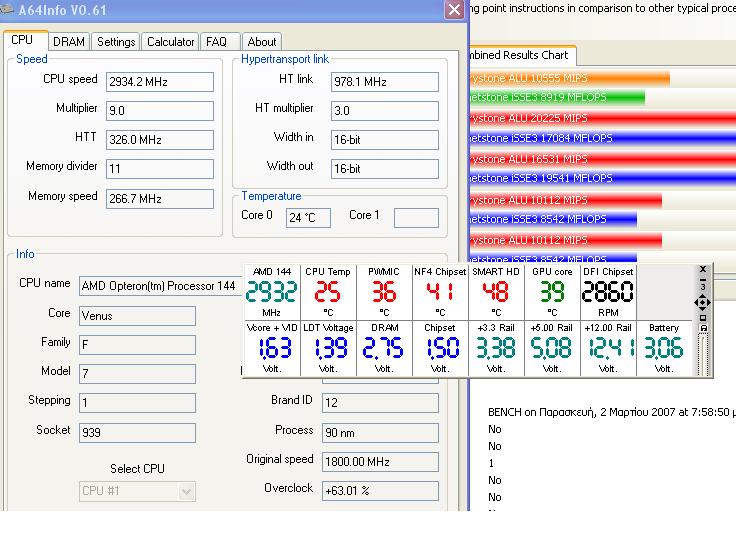Click the Core 0 temperature field 24 °C

pos(308,218)
